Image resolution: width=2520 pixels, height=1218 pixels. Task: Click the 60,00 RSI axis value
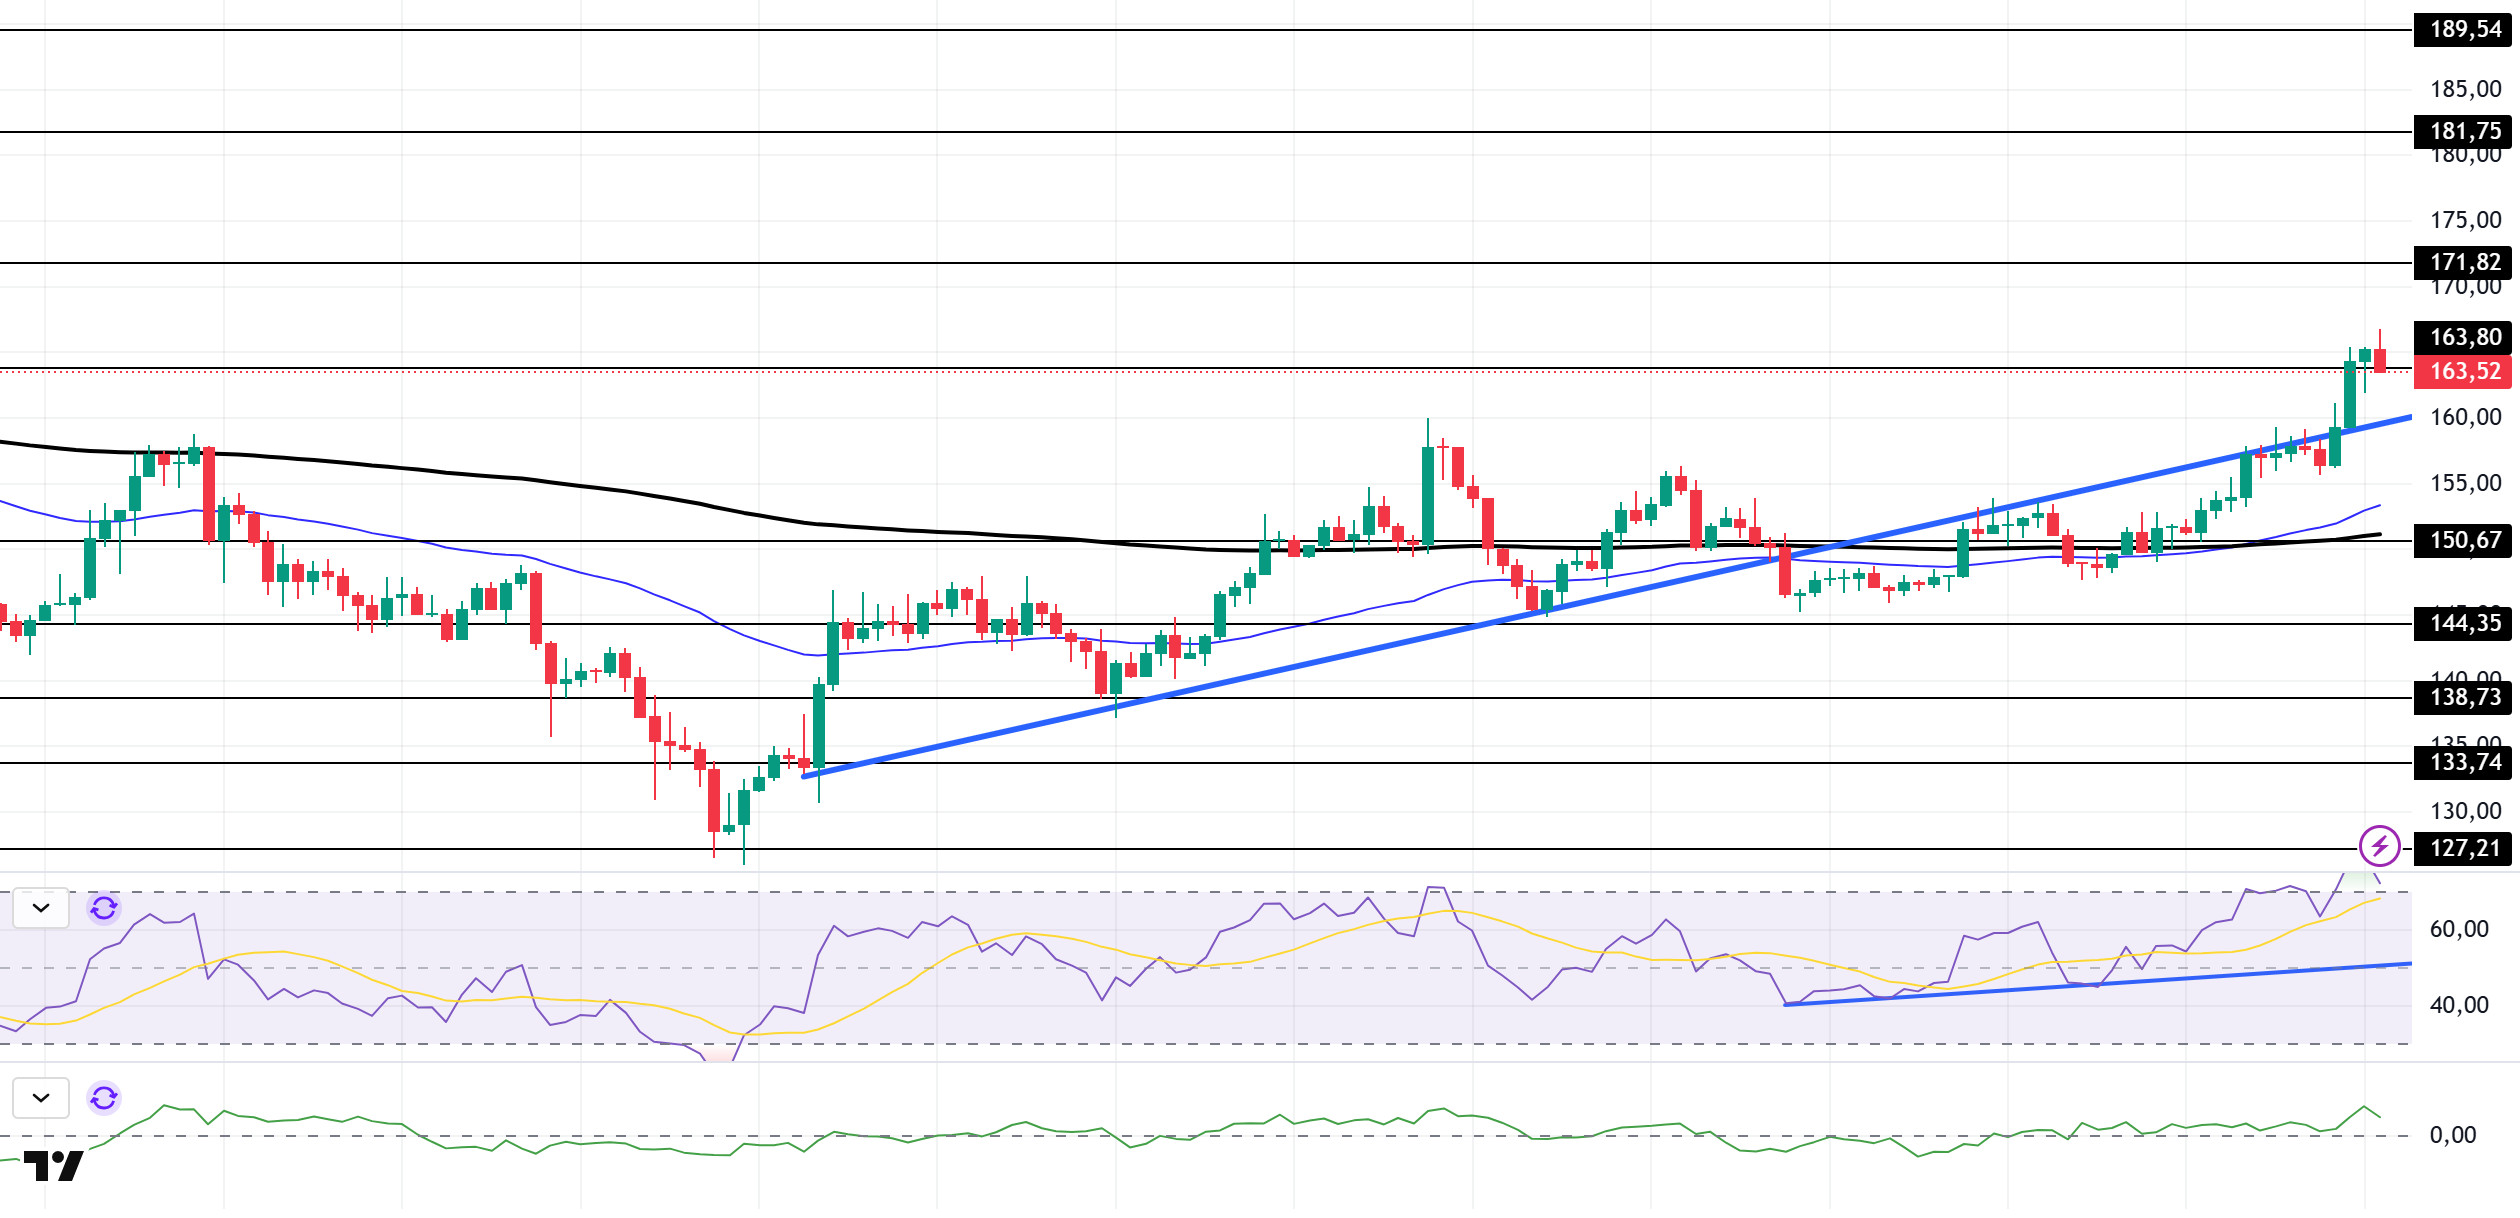(2459, 929)
